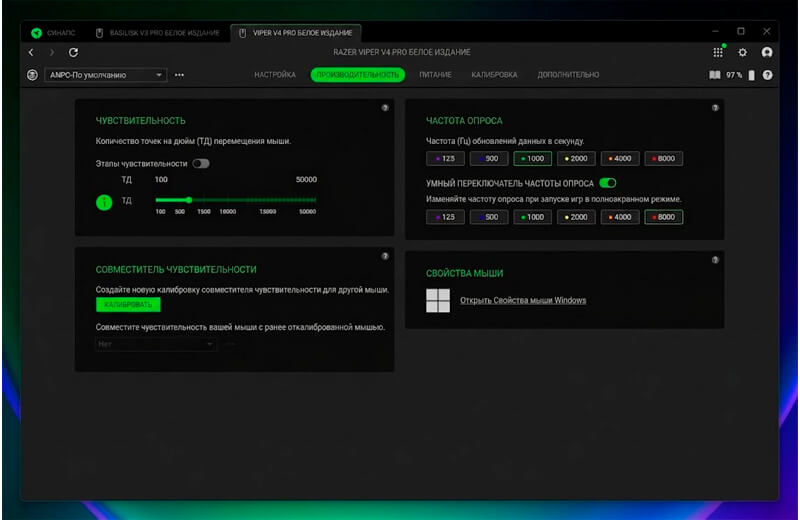The height and width of the screenshot is (520, 800).
Task: Show help for the СОВМЕСТИТЕЛЬ ЧУВСТВИТЕЛЬНОСТИ panel
Action: pos(385,256)
